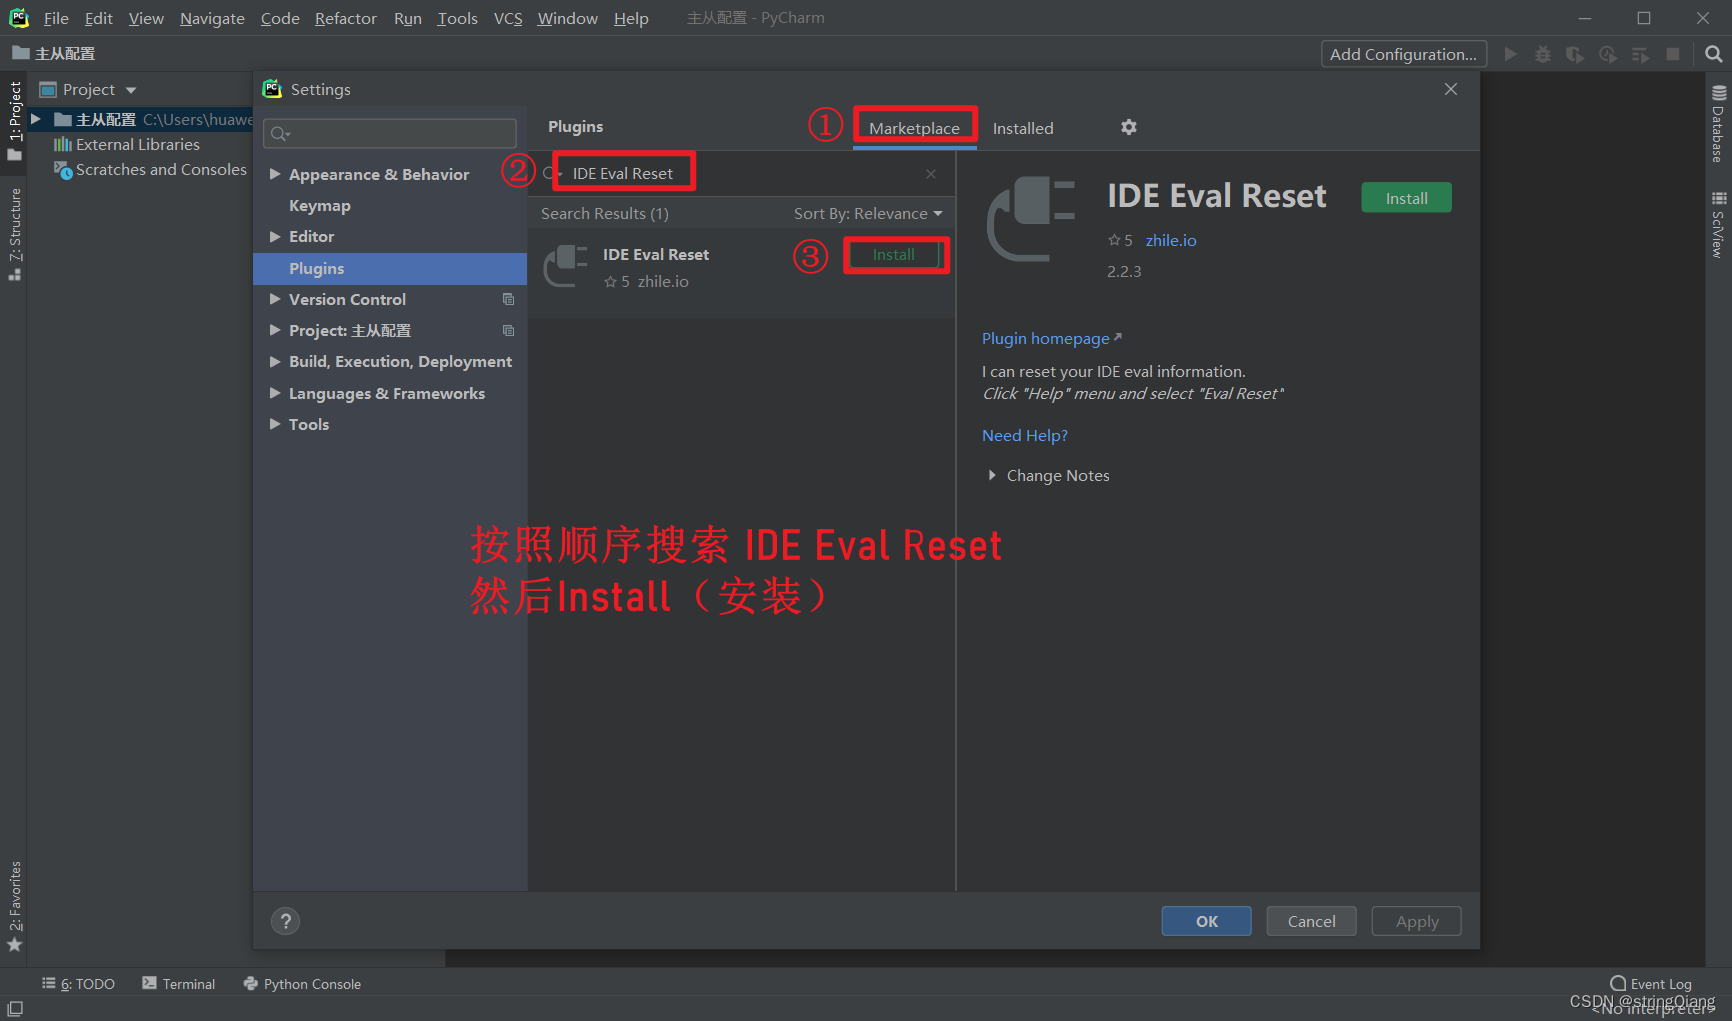Viewport: 1732px width, 1021px height.
Task: Open the VCS menu
Action: 508,18
